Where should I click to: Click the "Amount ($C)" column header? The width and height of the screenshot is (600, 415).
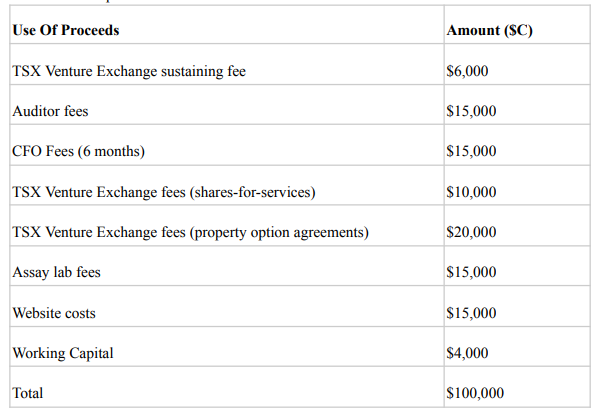[x=489, y=30]
